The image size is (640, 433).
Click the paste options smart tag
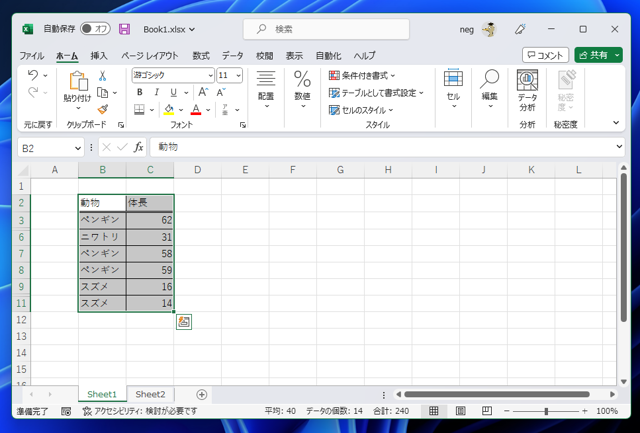click(184, 322)
